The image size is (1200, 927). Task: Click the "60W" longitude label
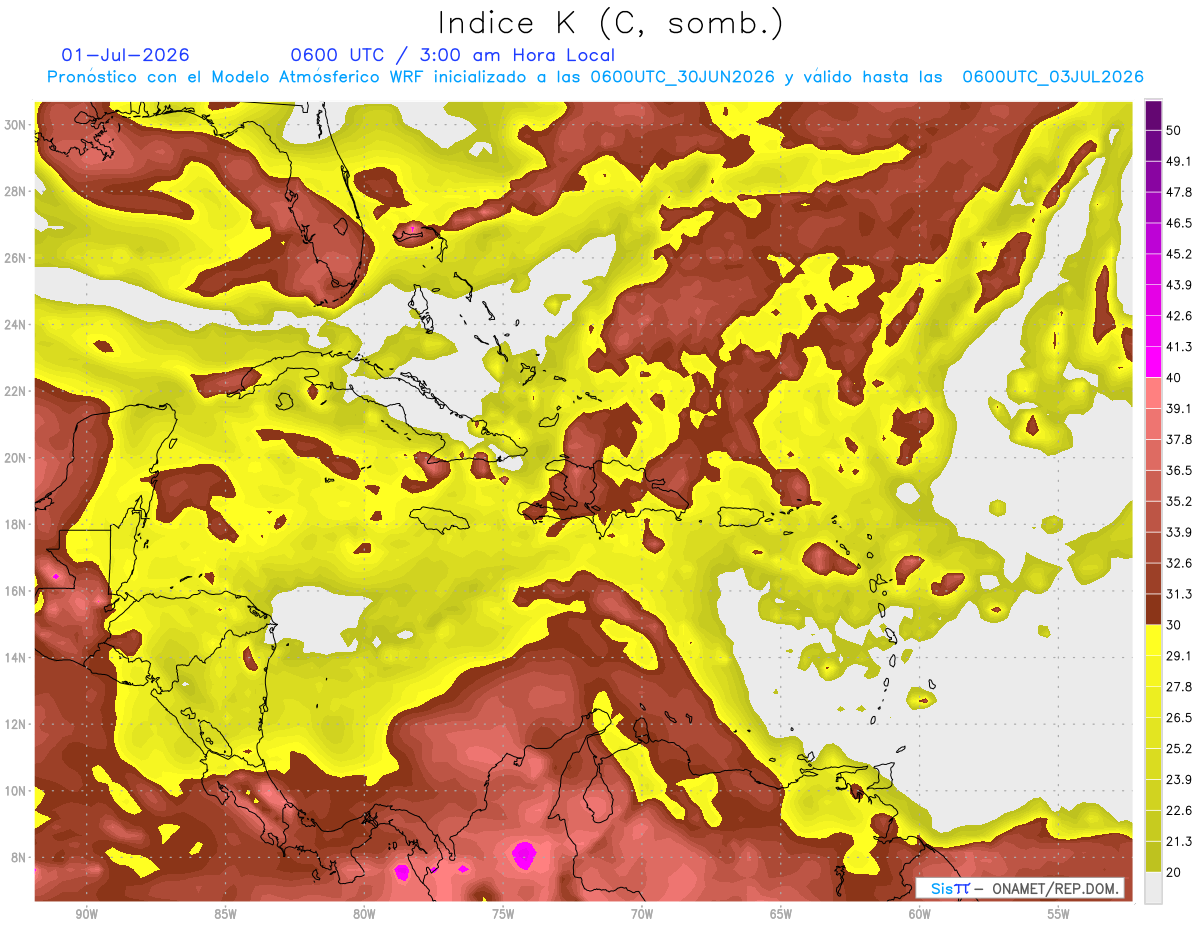[920, 914]
